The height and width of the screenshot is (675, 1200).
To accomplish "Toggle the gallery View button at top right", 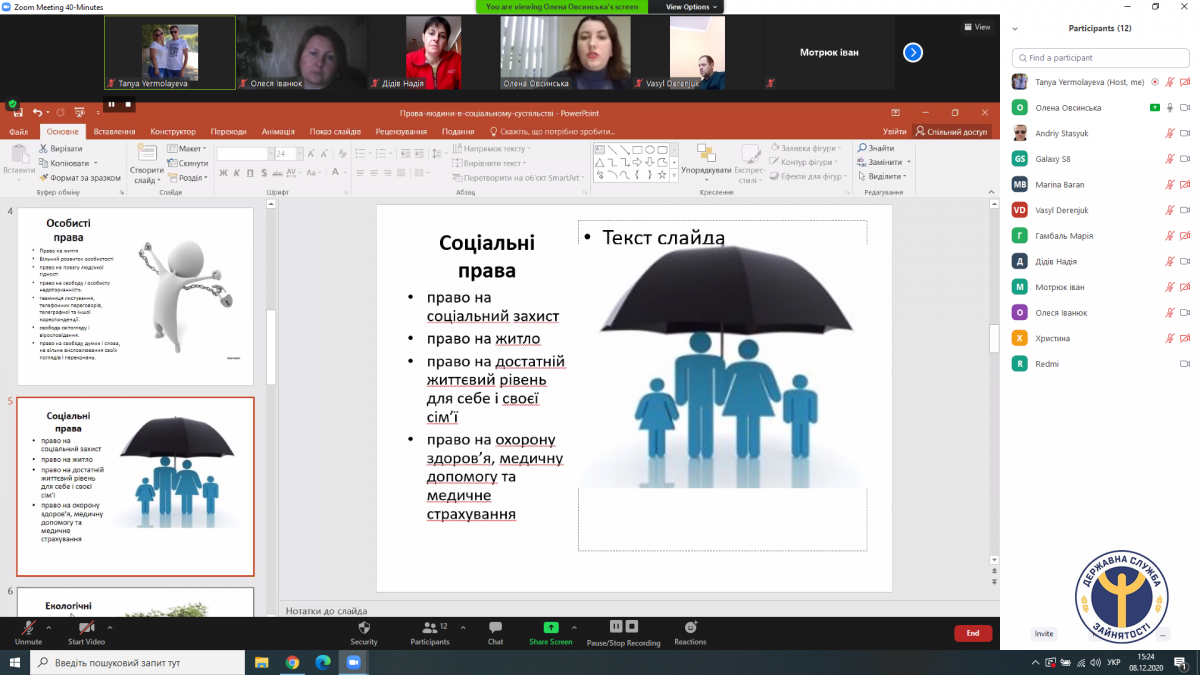I will coord(977,27).
